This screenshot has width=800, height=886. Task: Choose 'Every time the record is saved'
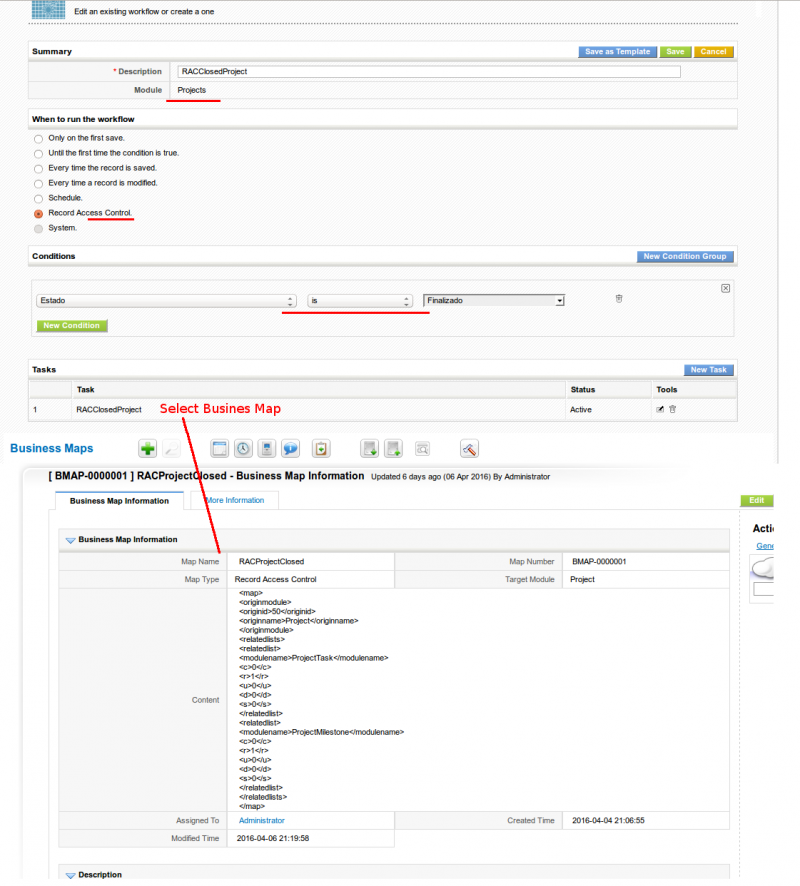pos(39,168)
